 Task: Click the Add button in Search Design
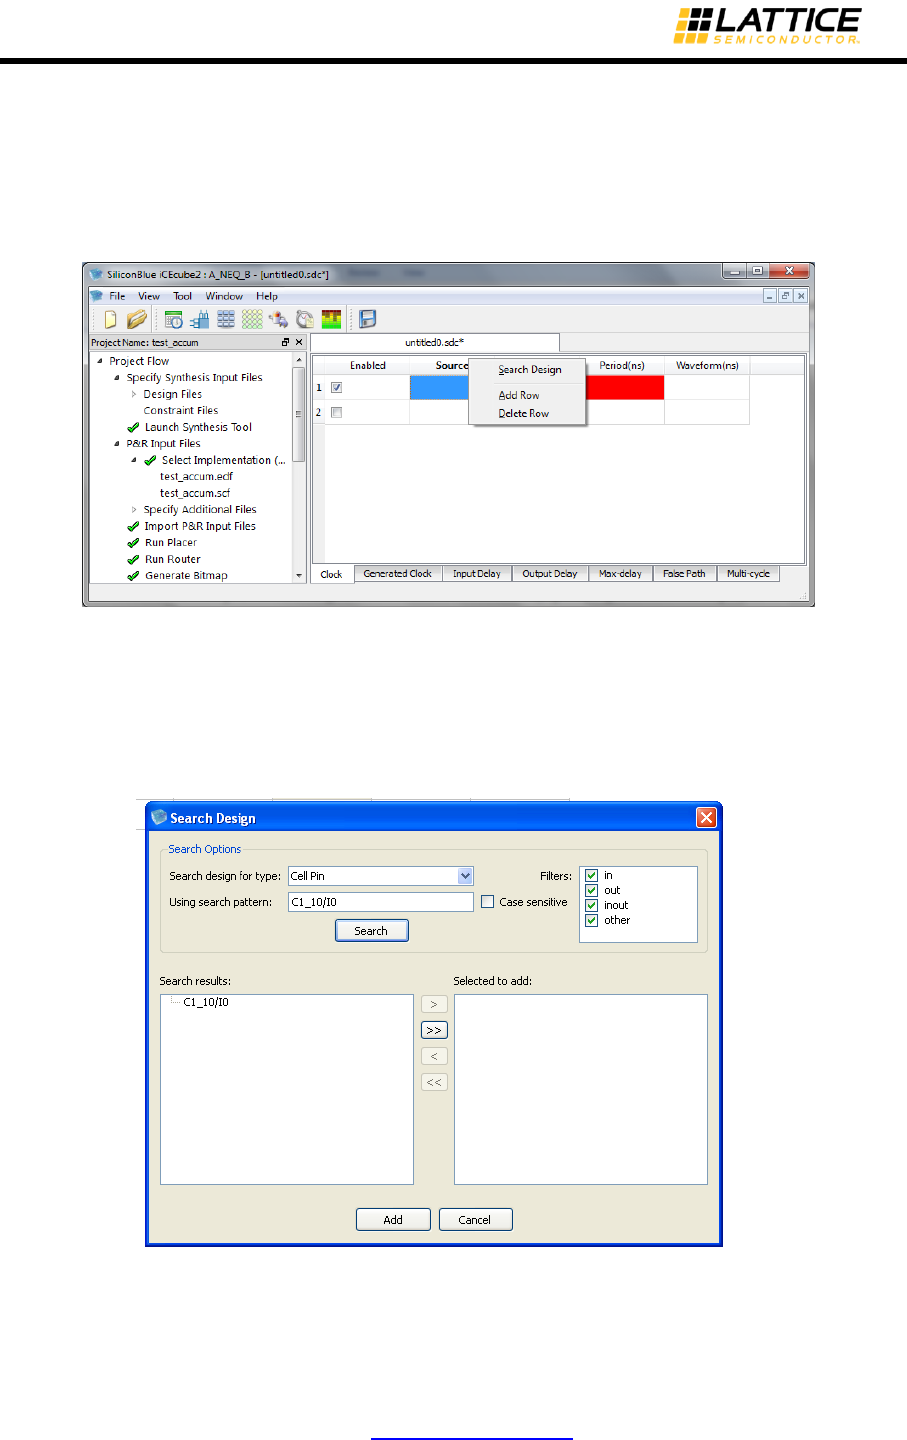click(393, 1220)
